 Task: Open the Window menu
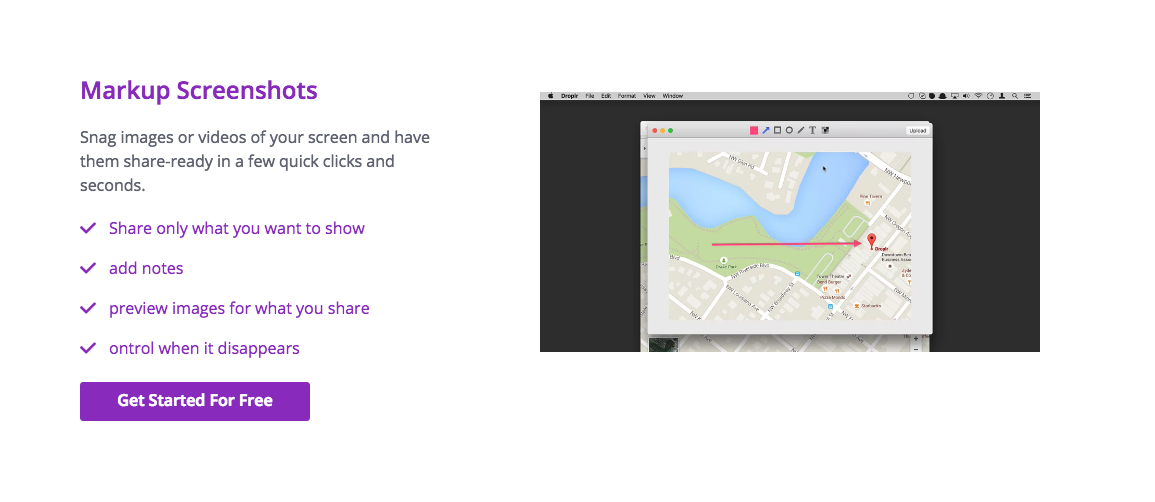click(x=673, y=96)
